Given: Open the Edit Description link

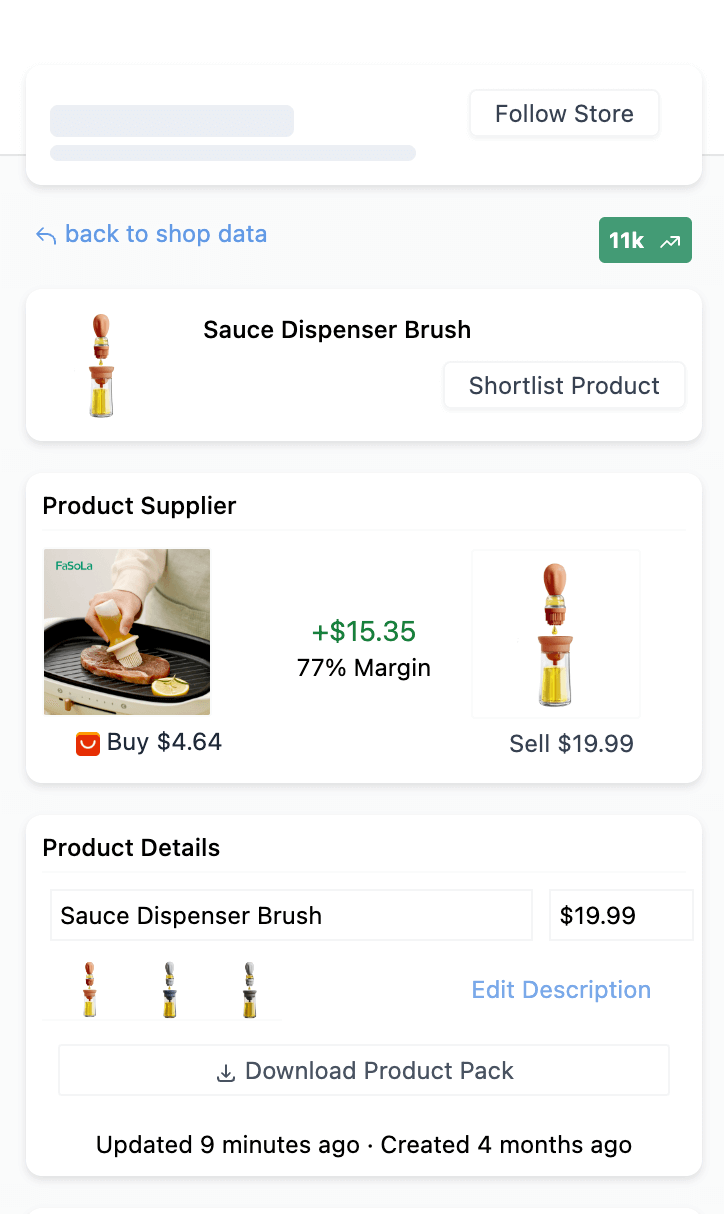Looking at the screenshot, I should point(561,990).
